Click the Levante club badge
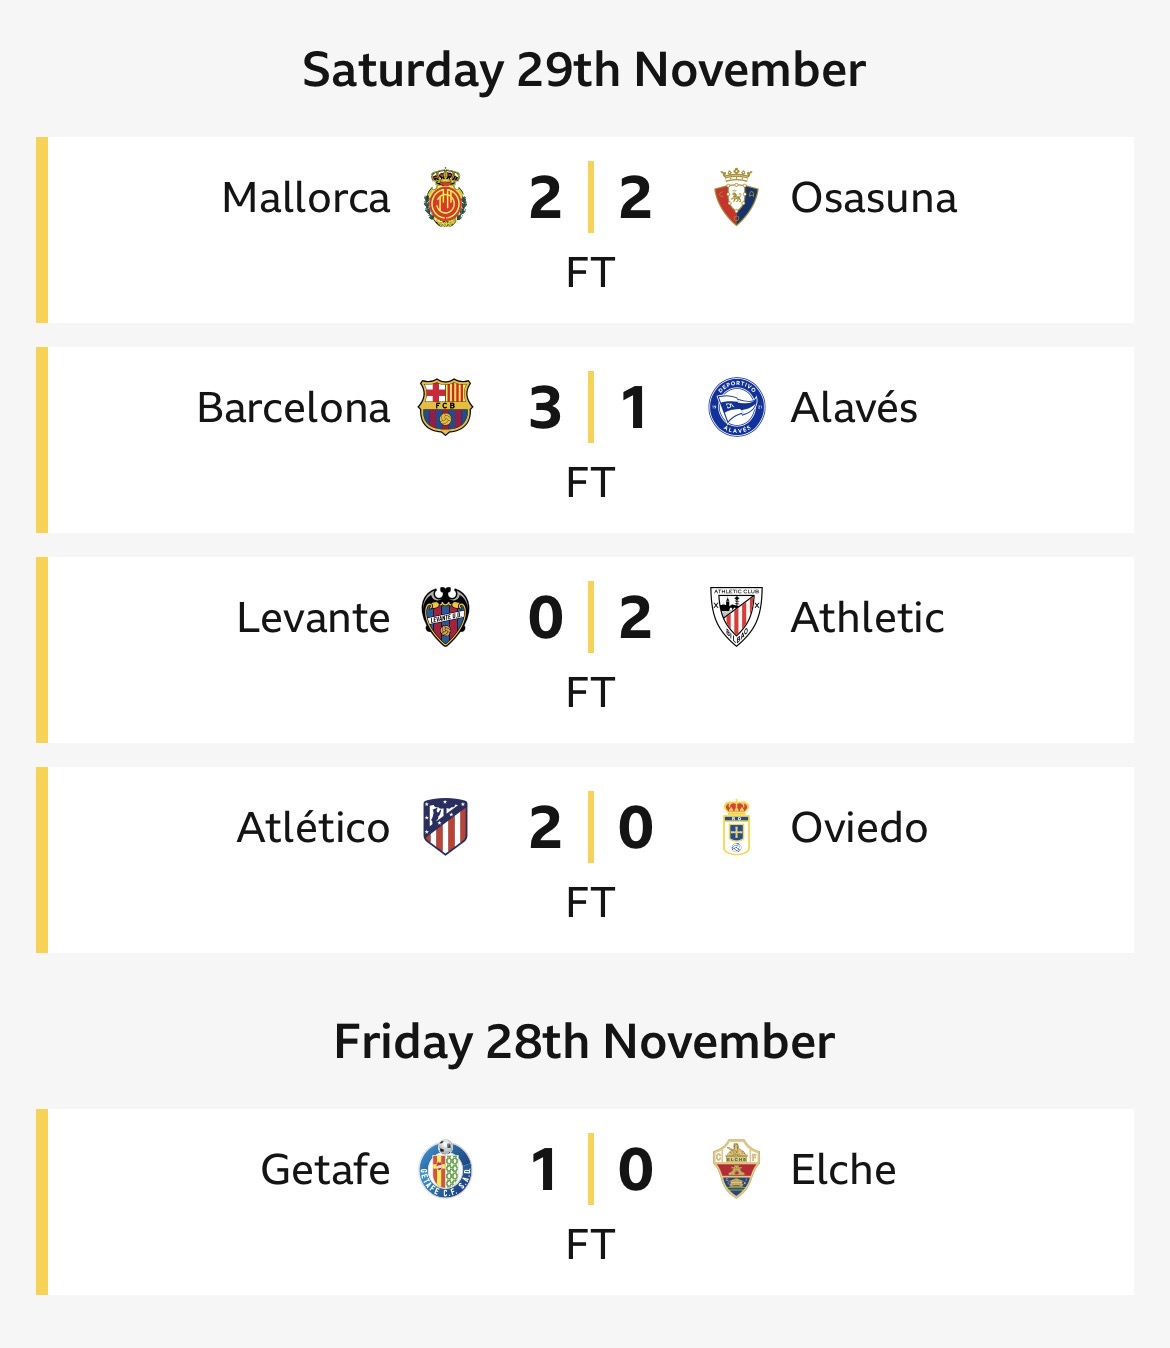 445,617
